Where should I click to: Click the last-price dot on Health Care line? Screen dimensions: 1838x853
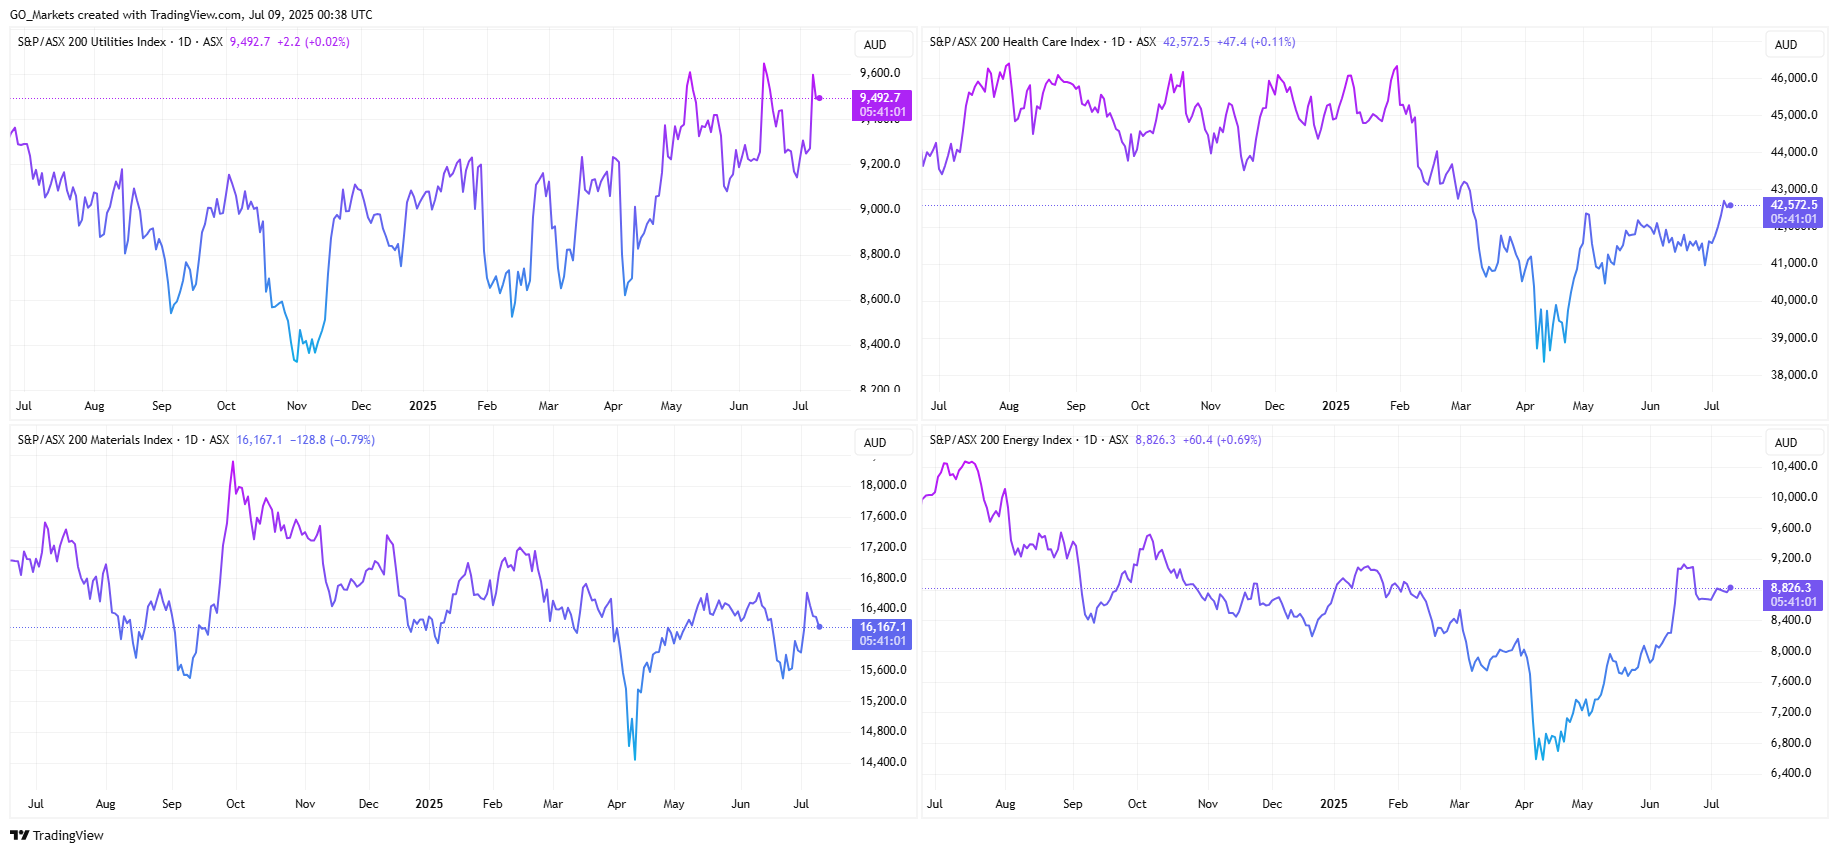pos(1730,205)
